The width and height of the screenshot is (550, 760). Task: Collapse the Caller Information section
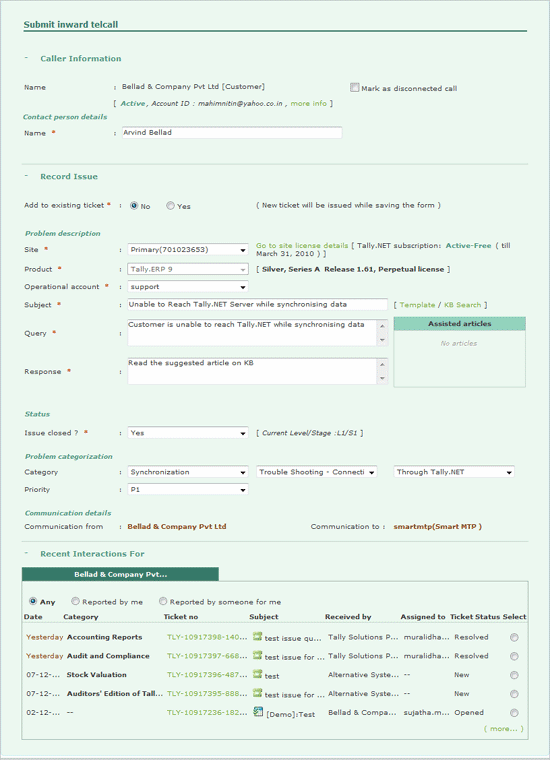click(27, 58)
